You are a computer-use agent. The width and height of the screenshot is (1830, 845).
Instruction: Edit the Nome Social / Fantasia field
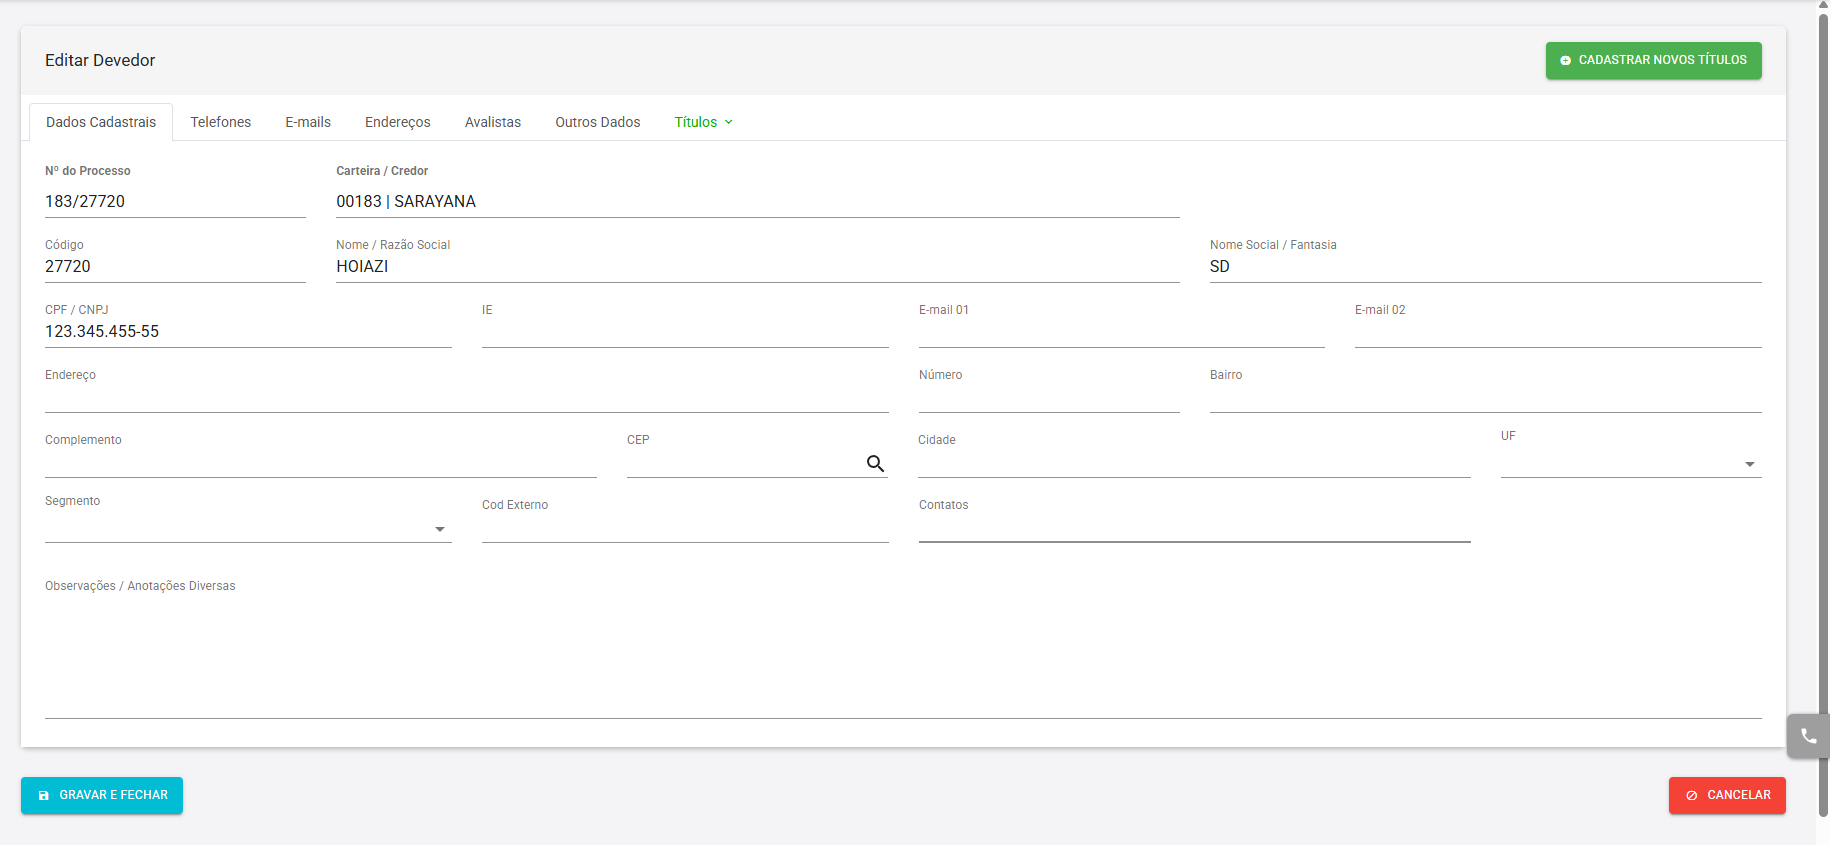(x=1486, y=266)
